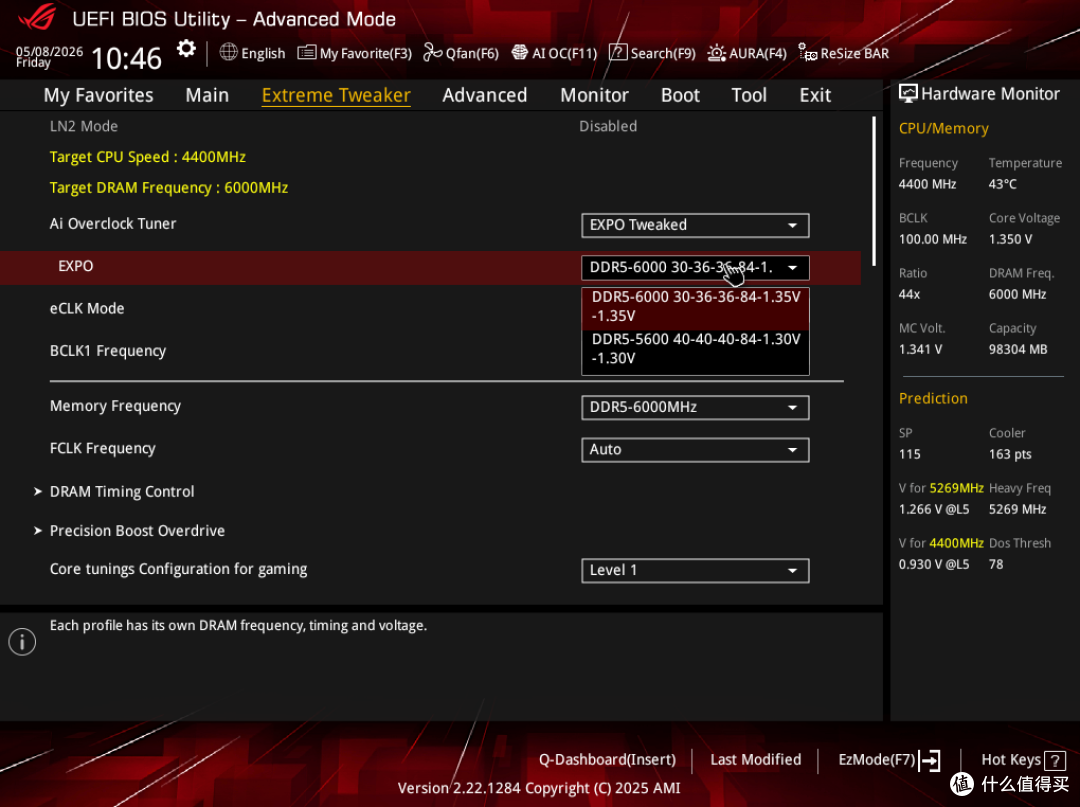This screenshot has width=1080, height=807.
Task: Go to the Monitor tab
Action: 594,95
